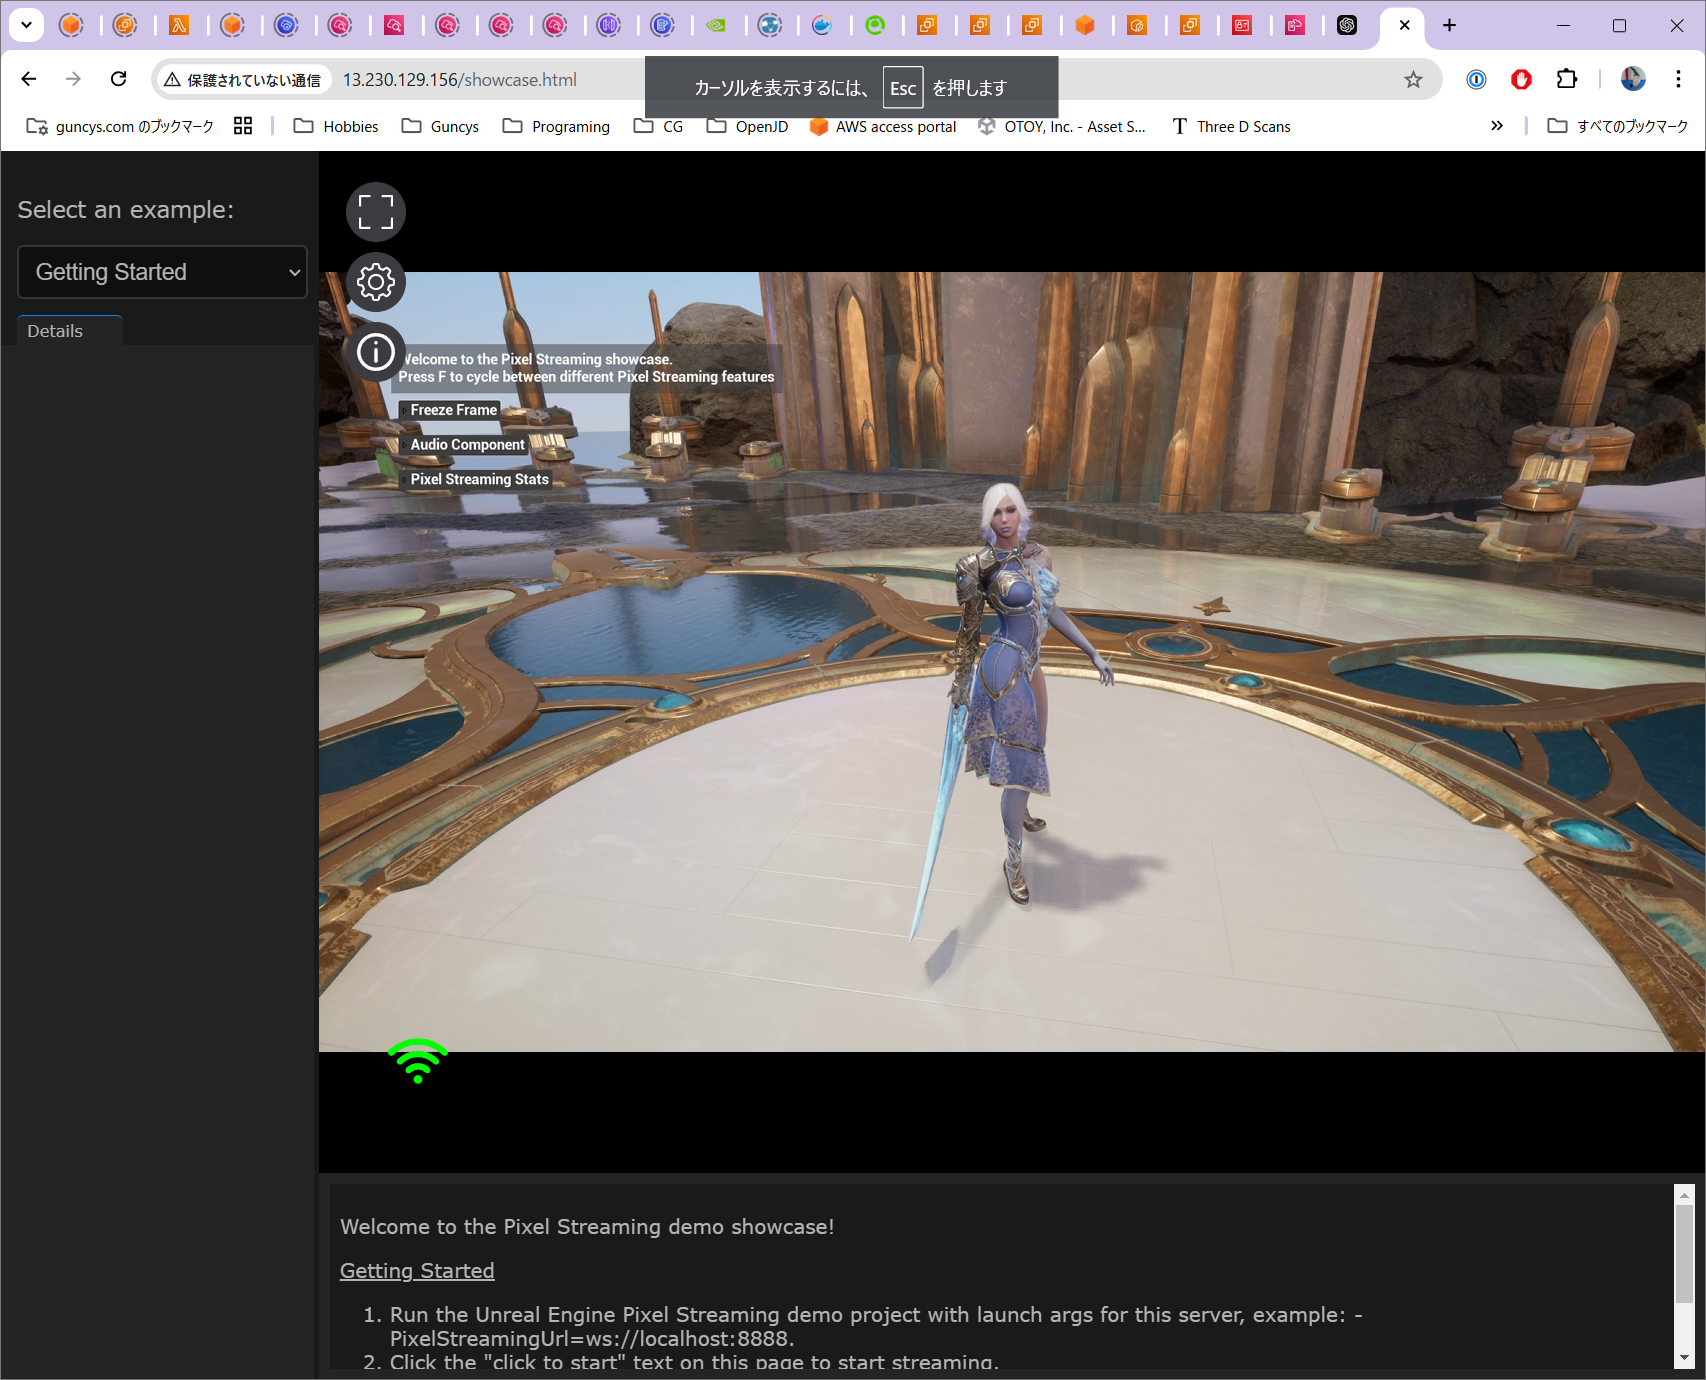Open the Extensions puzzle menu
Image resolution: width=1706 pixels, height=1380 pixels.
tap(1567, 79)
